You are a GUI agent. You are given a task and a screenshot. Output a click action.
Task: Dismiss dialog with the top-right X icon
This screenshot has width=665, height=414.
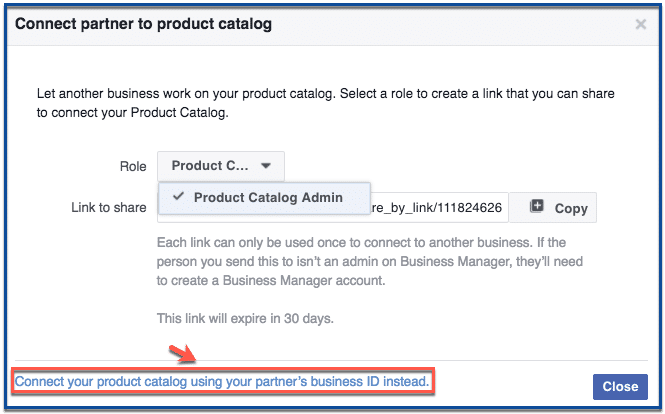(x=641, y=24)
